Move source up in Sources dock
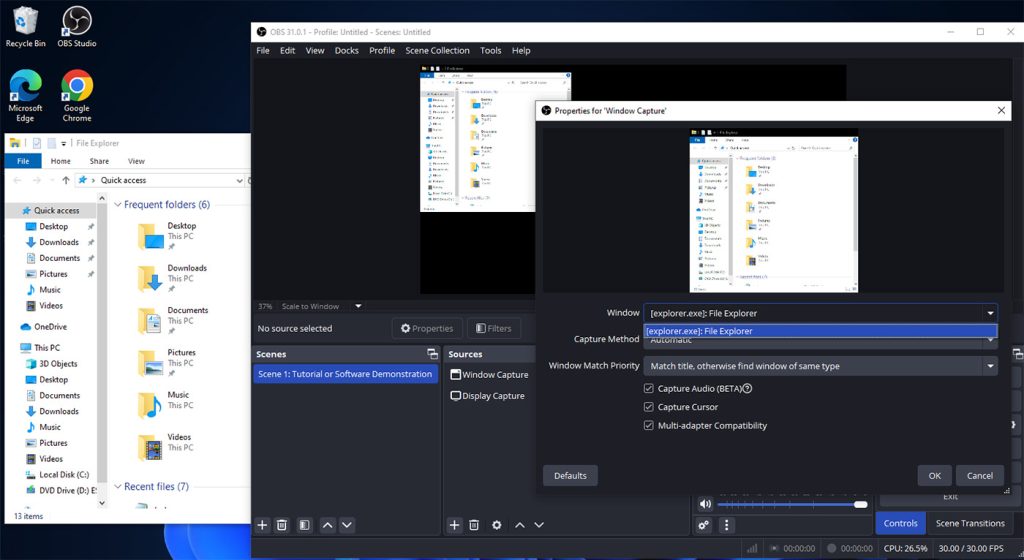The width and height of the screenshot is (1024, 560). coord(520,525)
